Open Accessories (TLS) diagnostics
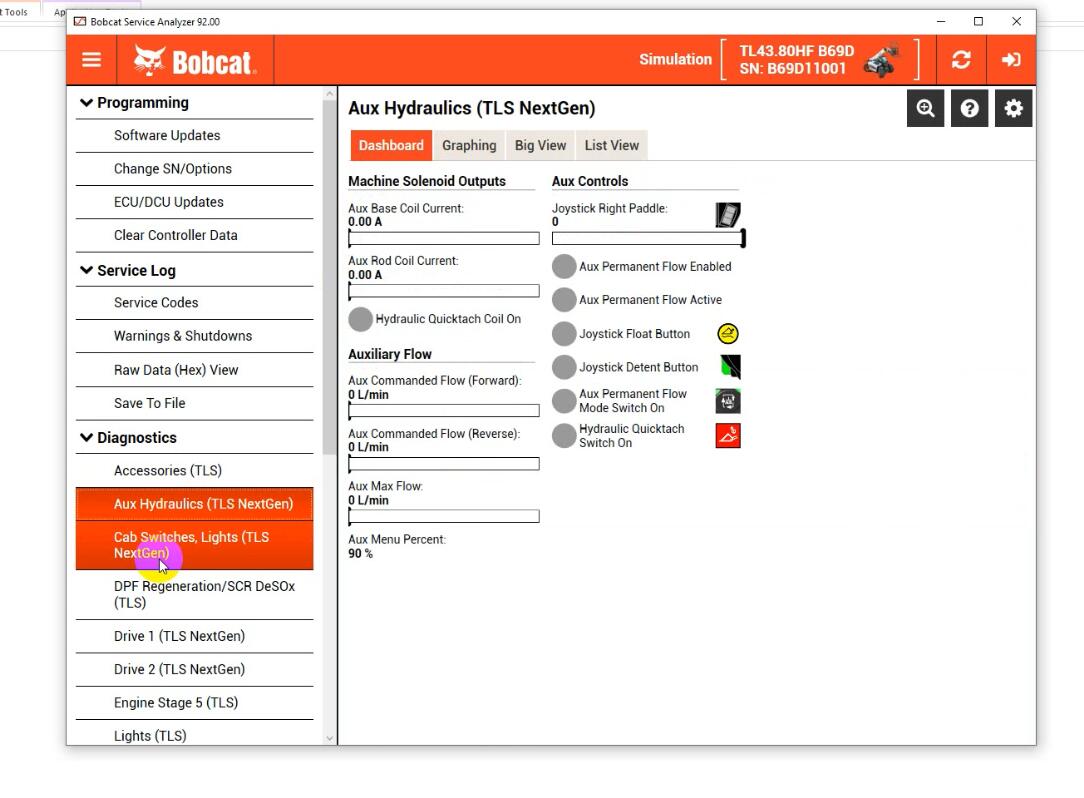Screen dimensions: 1084x798 [x=194, y=471]
